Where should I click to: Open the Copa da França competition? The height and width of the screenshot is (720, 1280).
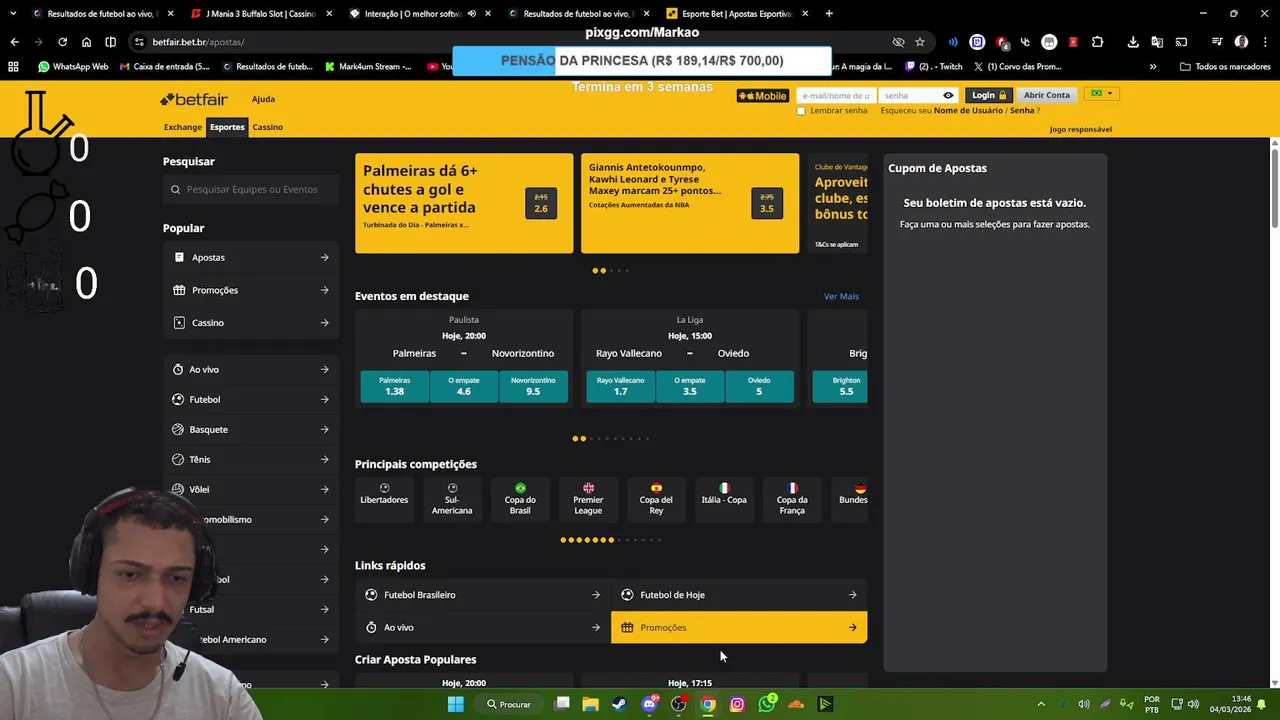coord(792,499)
